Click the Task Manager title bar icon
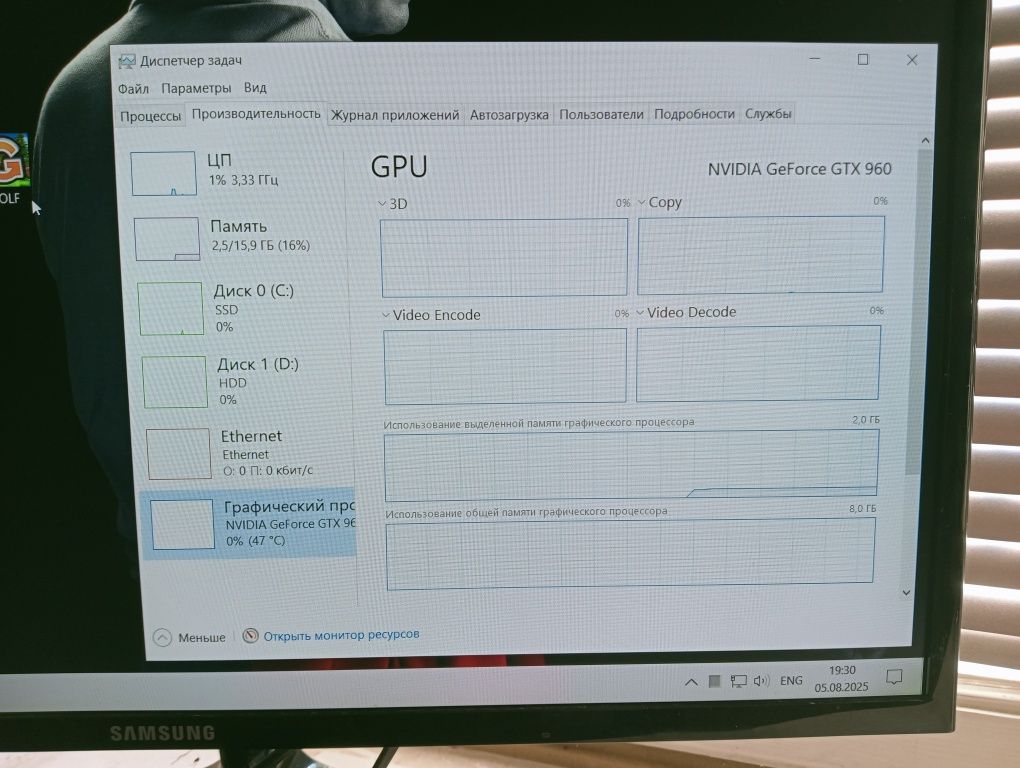Screen dimensions: 1020x768 [127, 62]
